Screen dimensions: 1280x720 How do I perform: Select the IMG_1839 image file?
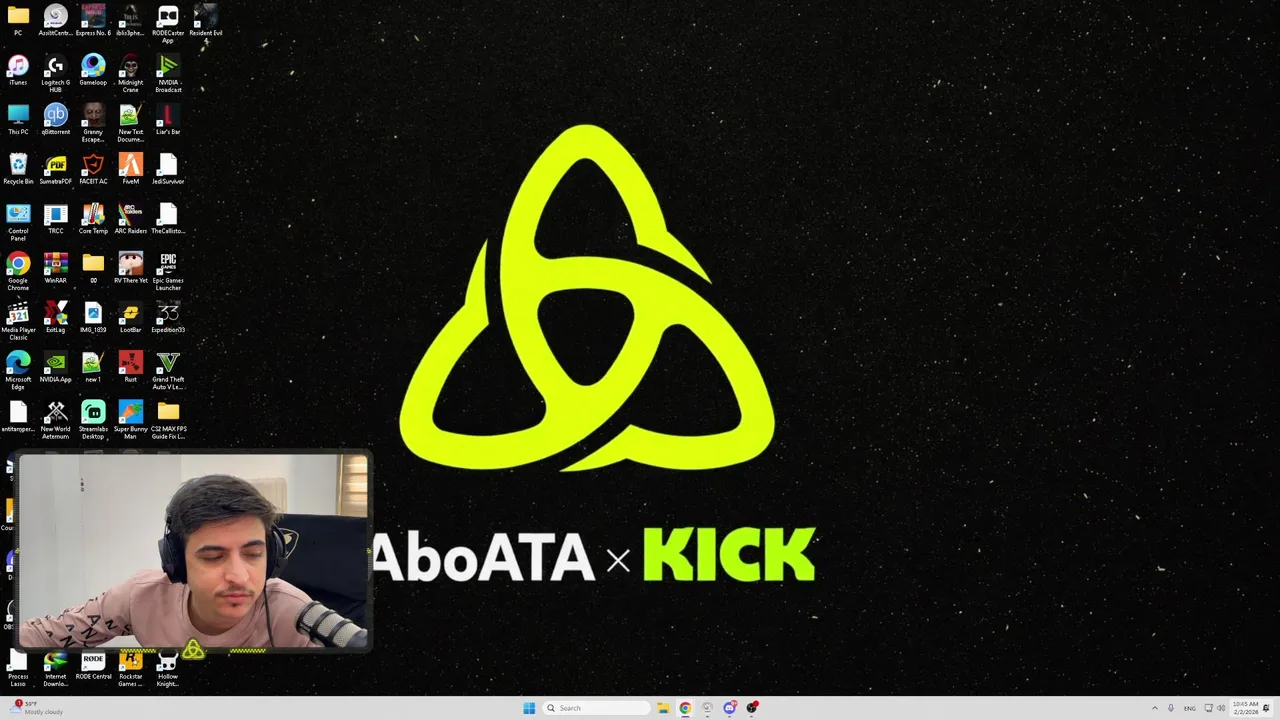[x=93, y=318]
